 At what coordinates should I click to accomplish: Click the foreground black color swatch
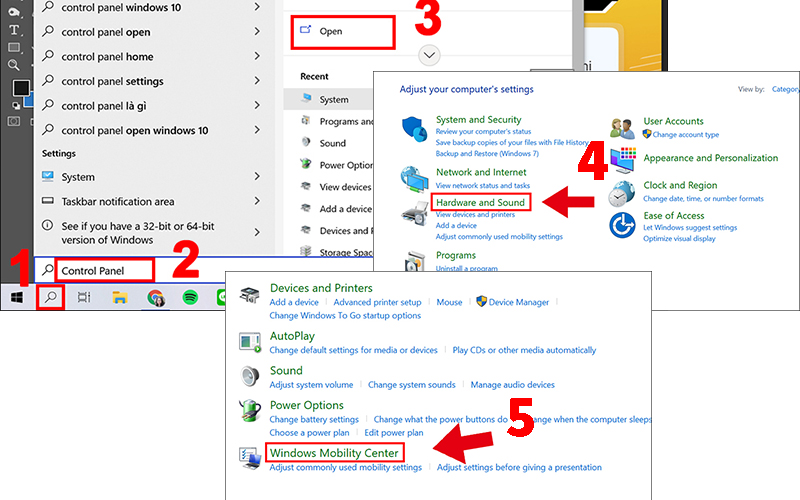[21, 88]
